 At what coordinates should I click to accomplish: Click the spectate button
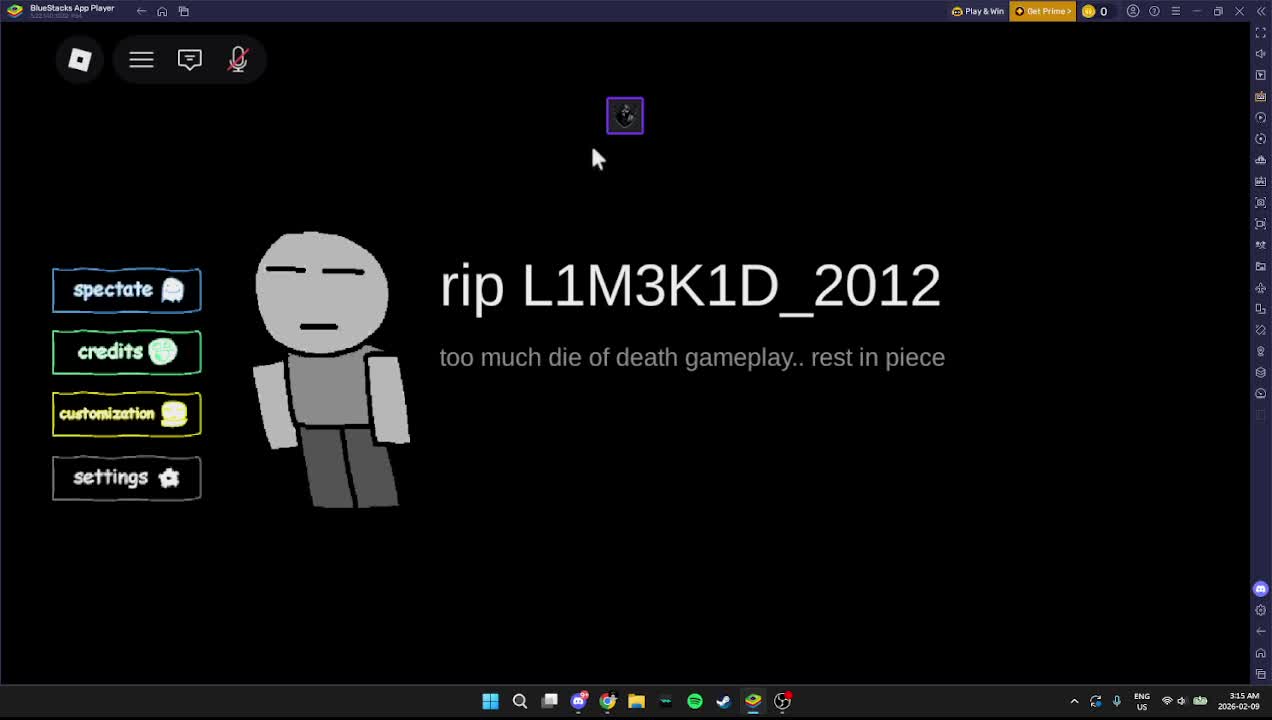pos(127,290)
